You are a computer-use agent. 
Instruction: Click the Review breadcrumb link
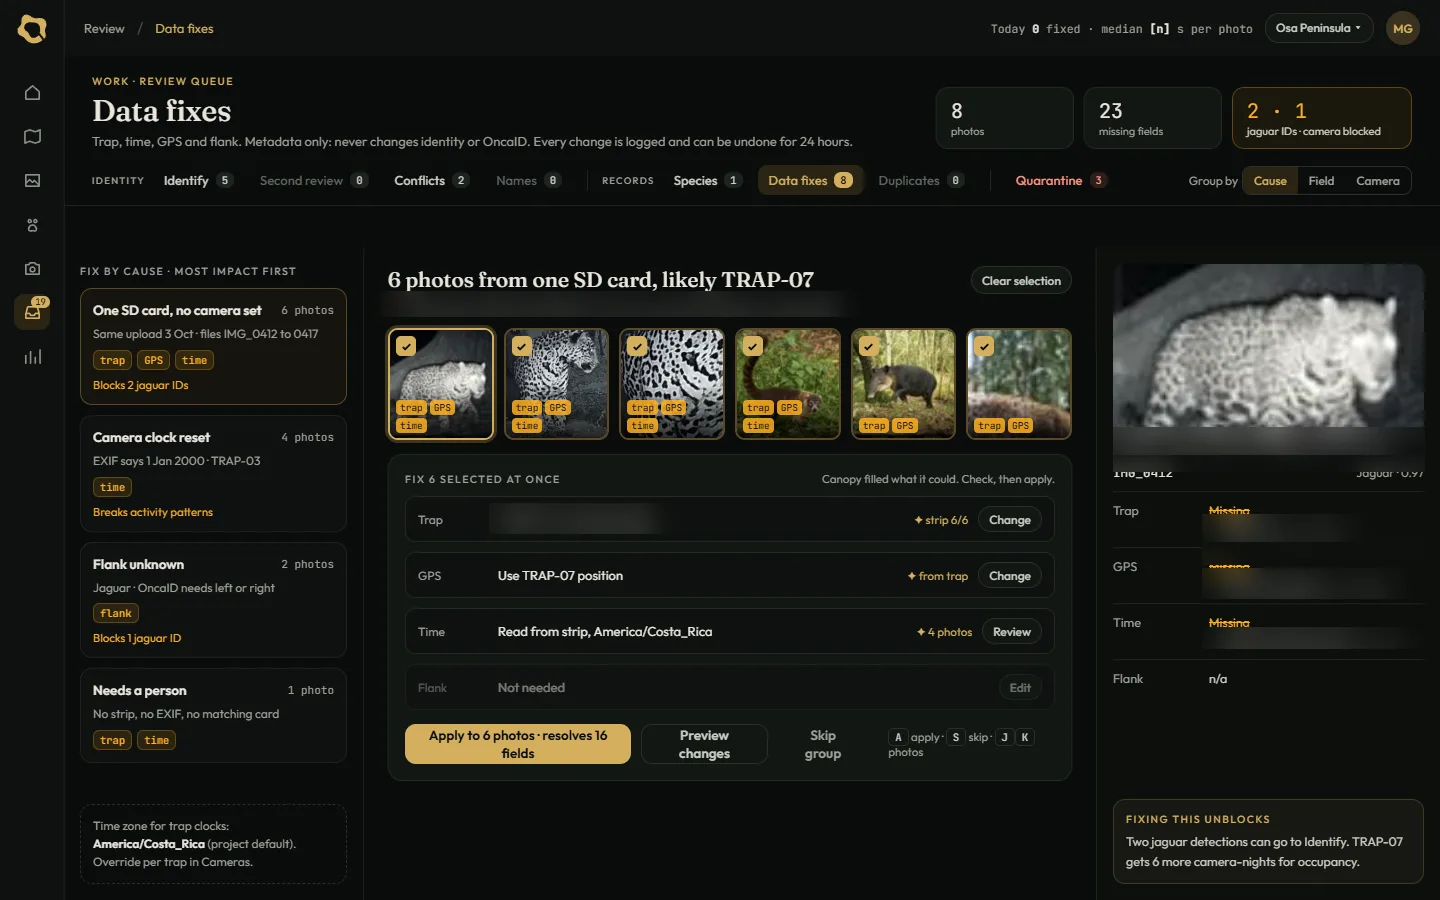pos(104,29)
